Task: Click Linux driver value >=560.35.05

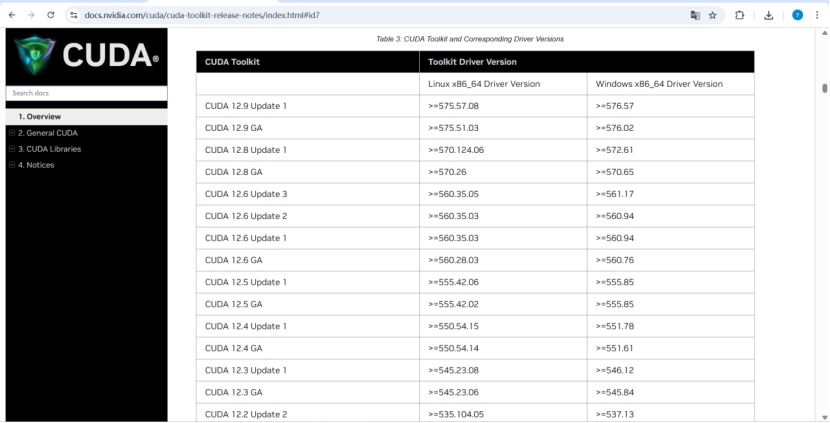Action: coord(453,194)
